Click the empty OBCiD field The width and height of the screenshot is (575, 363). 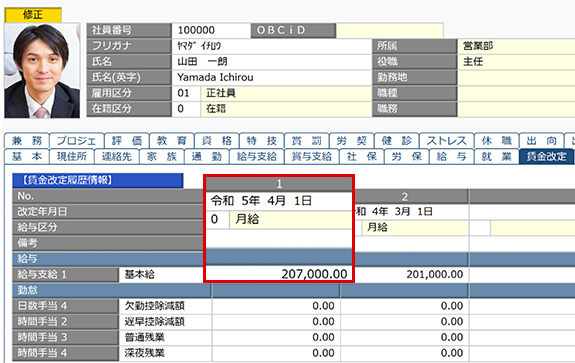coord(389,30)
